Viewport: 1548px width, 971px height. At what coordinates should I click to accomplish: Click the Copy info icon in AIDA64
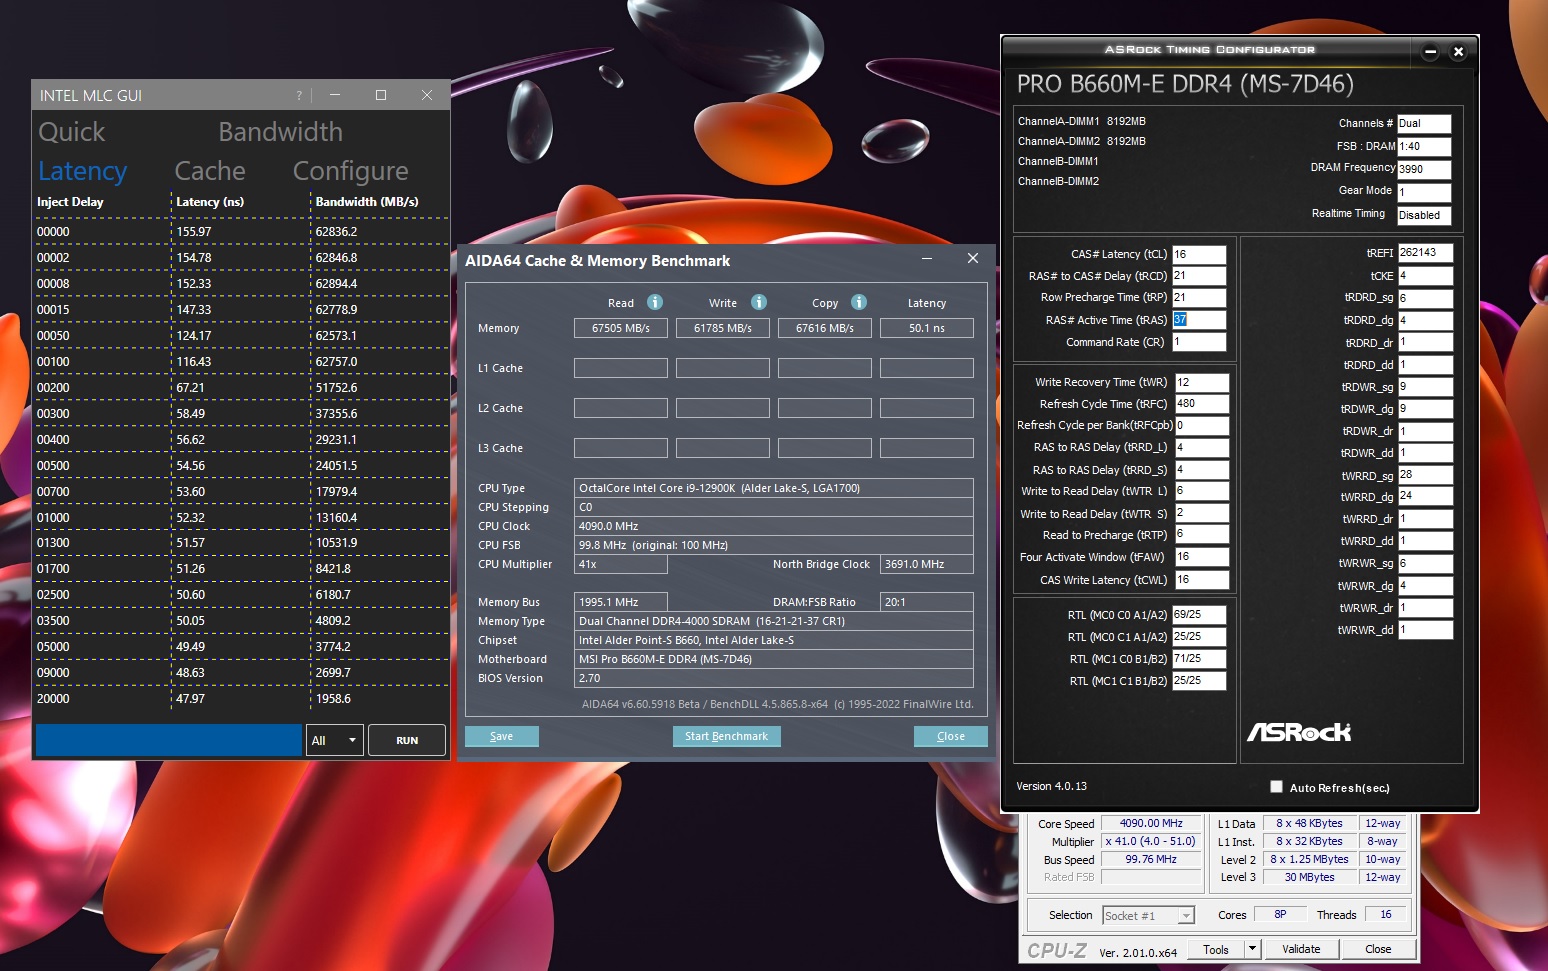click(859, 302)
